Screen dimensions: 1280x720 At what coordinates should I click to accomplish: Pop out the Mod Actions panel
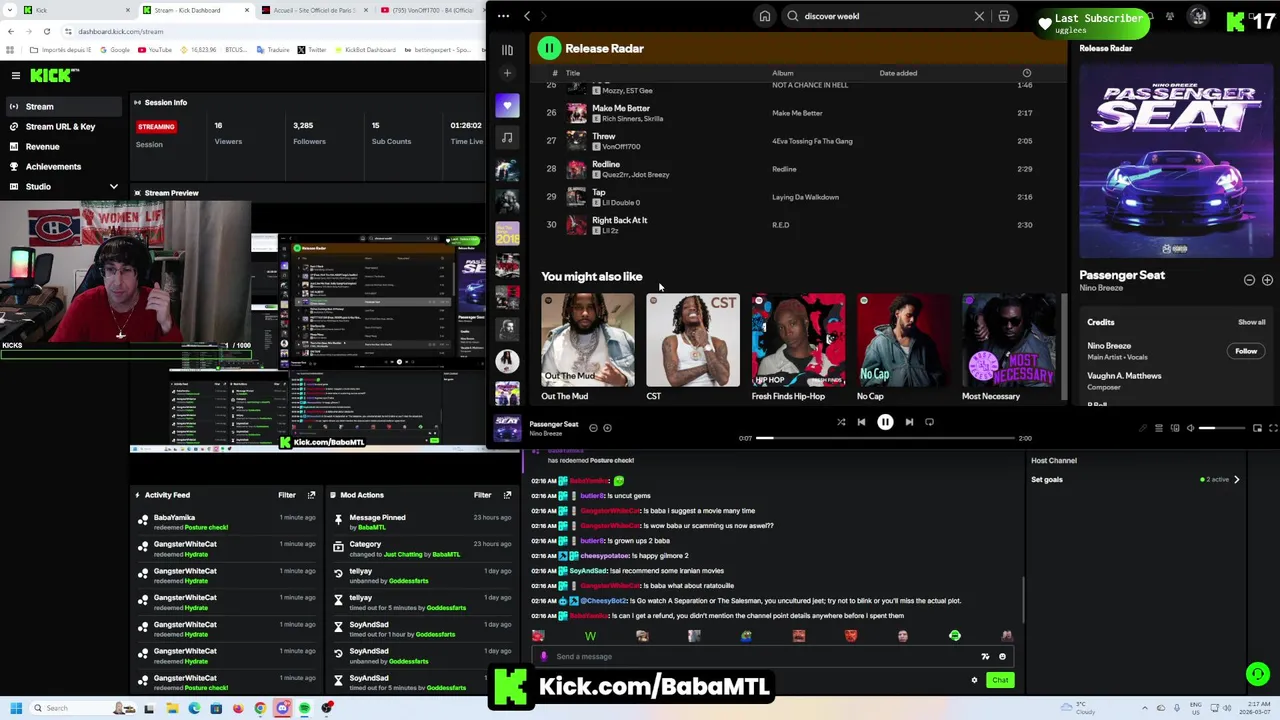coord(507,495)
